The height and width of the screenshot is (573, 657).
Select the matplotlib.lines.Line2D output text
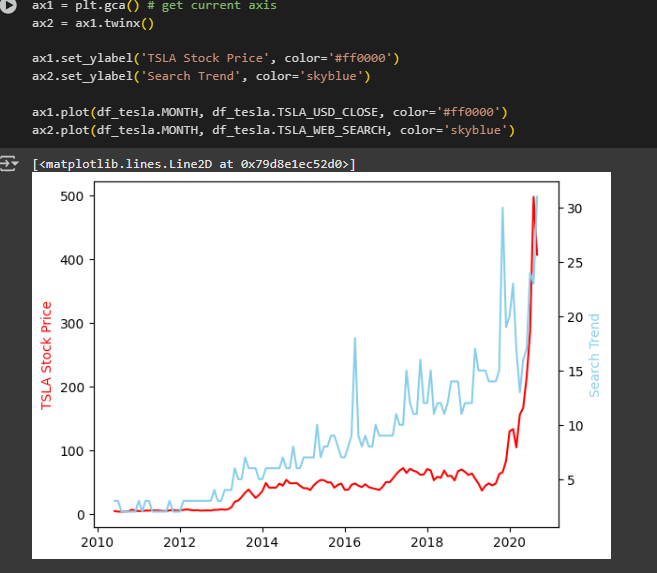(x=194, y=164)
